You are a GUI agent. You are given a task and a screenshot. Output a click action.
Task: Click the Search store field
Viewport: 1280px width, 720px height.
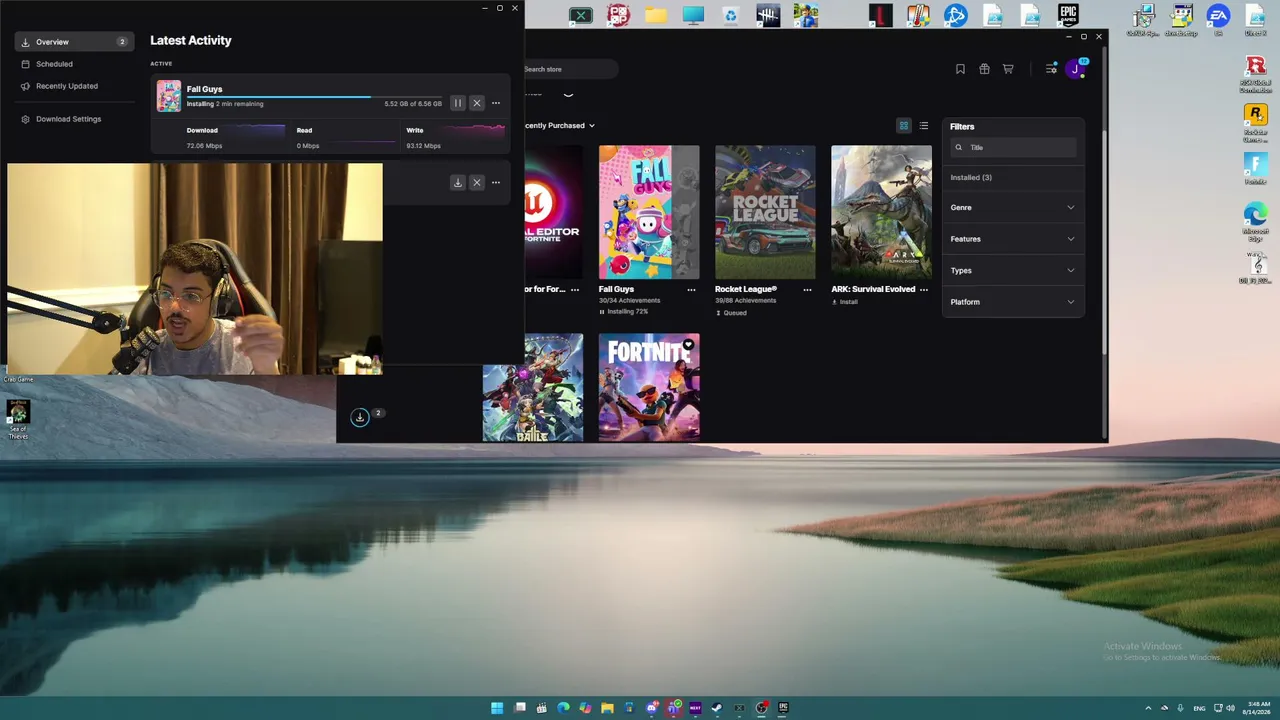click(570, 69)
